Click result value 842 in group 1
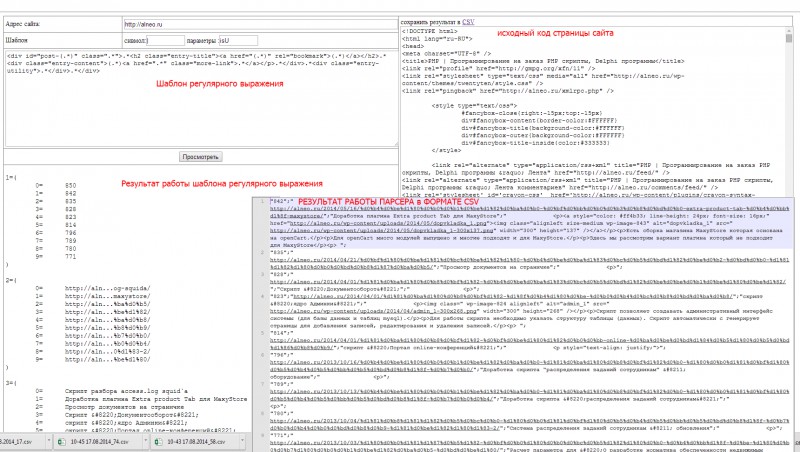 click(x=70, y=193)
